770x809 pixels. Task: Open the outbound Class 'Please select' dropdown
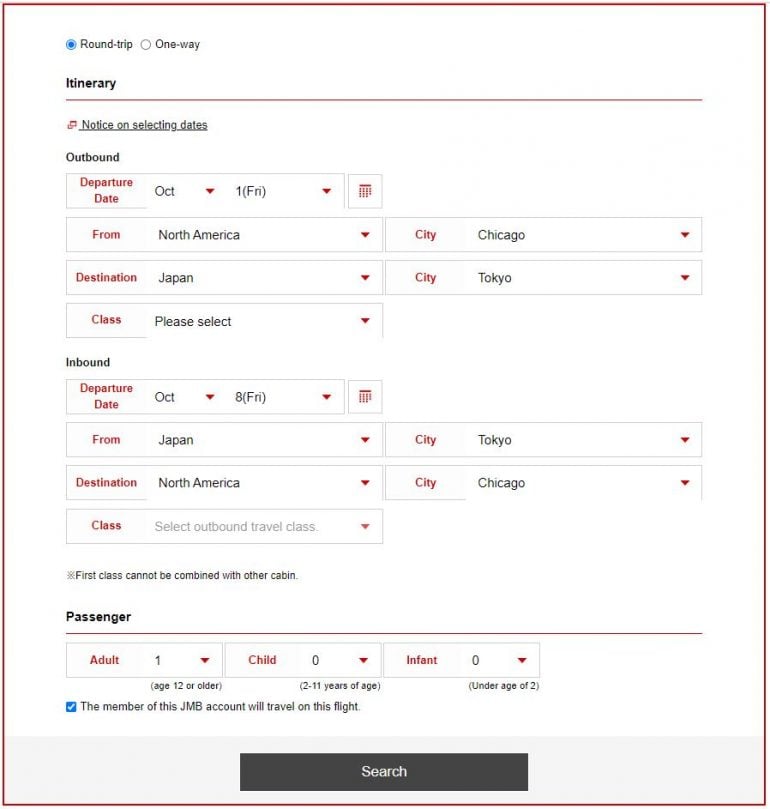pos(264,321)
